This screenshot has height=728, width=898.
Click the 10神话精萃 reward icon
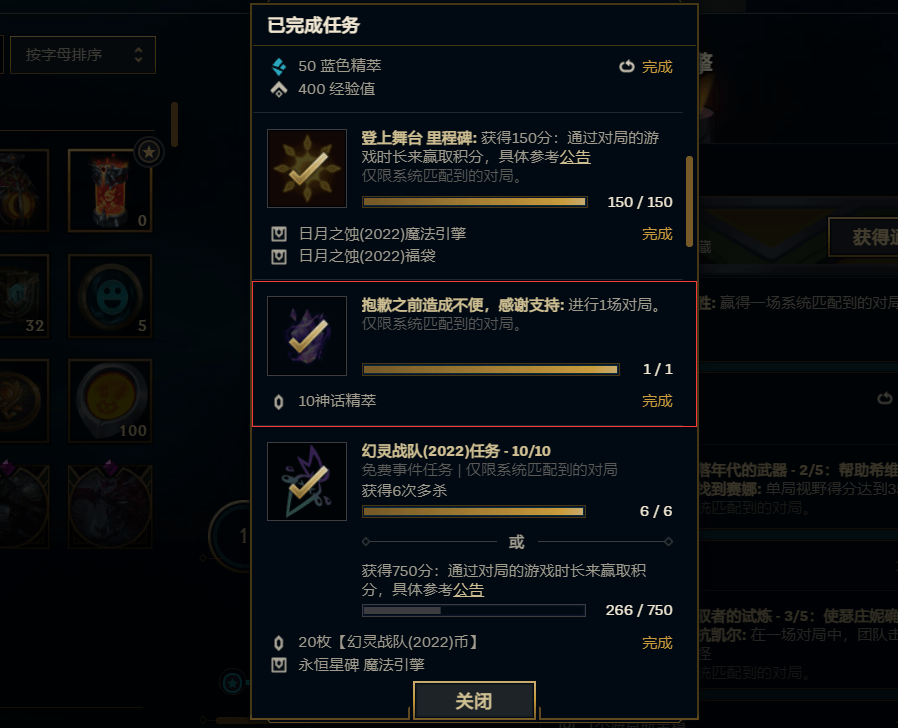279,402
